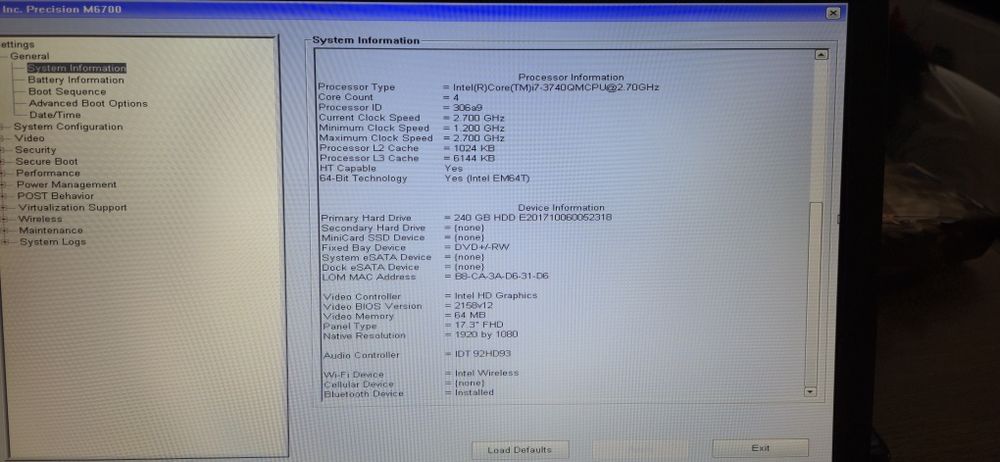Click the Device Information heading
The height and width of the screenshot is (462, 1000).
[561, 207]
